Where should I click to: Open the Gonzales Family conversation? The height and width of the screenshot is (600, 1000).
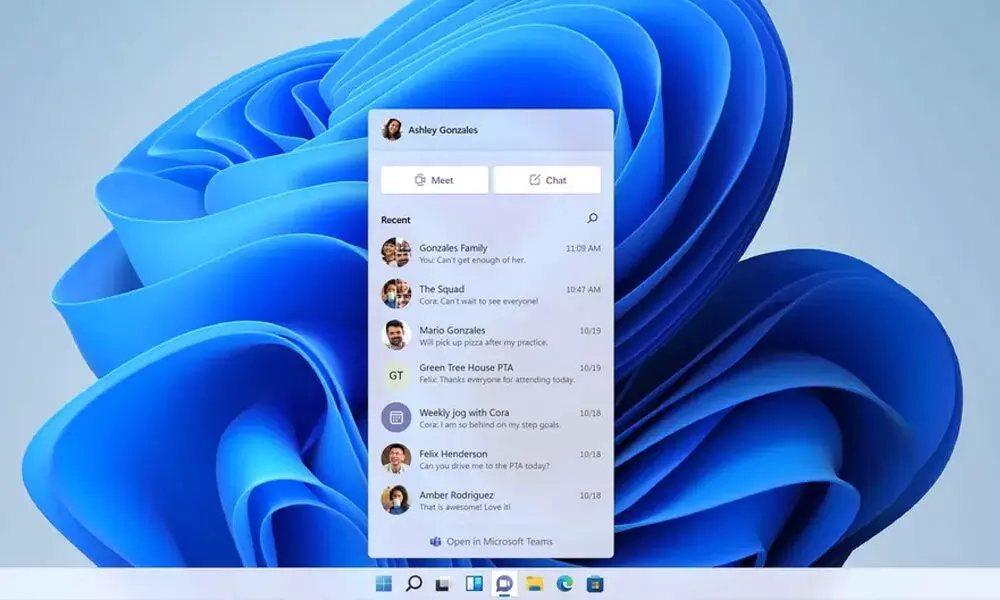pos(490,253)
